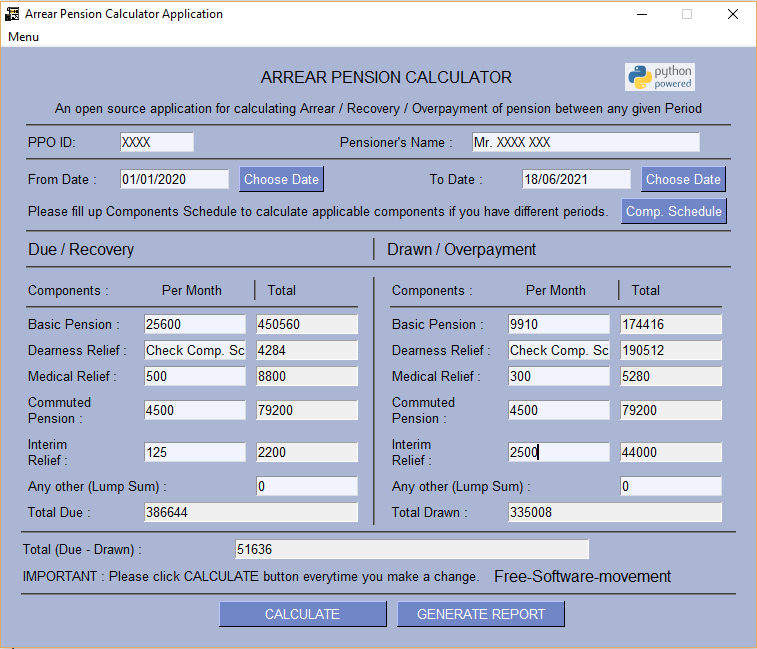Viewport: 757px width, 649px height.
Task: Click Due Medical Relief total 8800
Action: click(x=307, y=376)
